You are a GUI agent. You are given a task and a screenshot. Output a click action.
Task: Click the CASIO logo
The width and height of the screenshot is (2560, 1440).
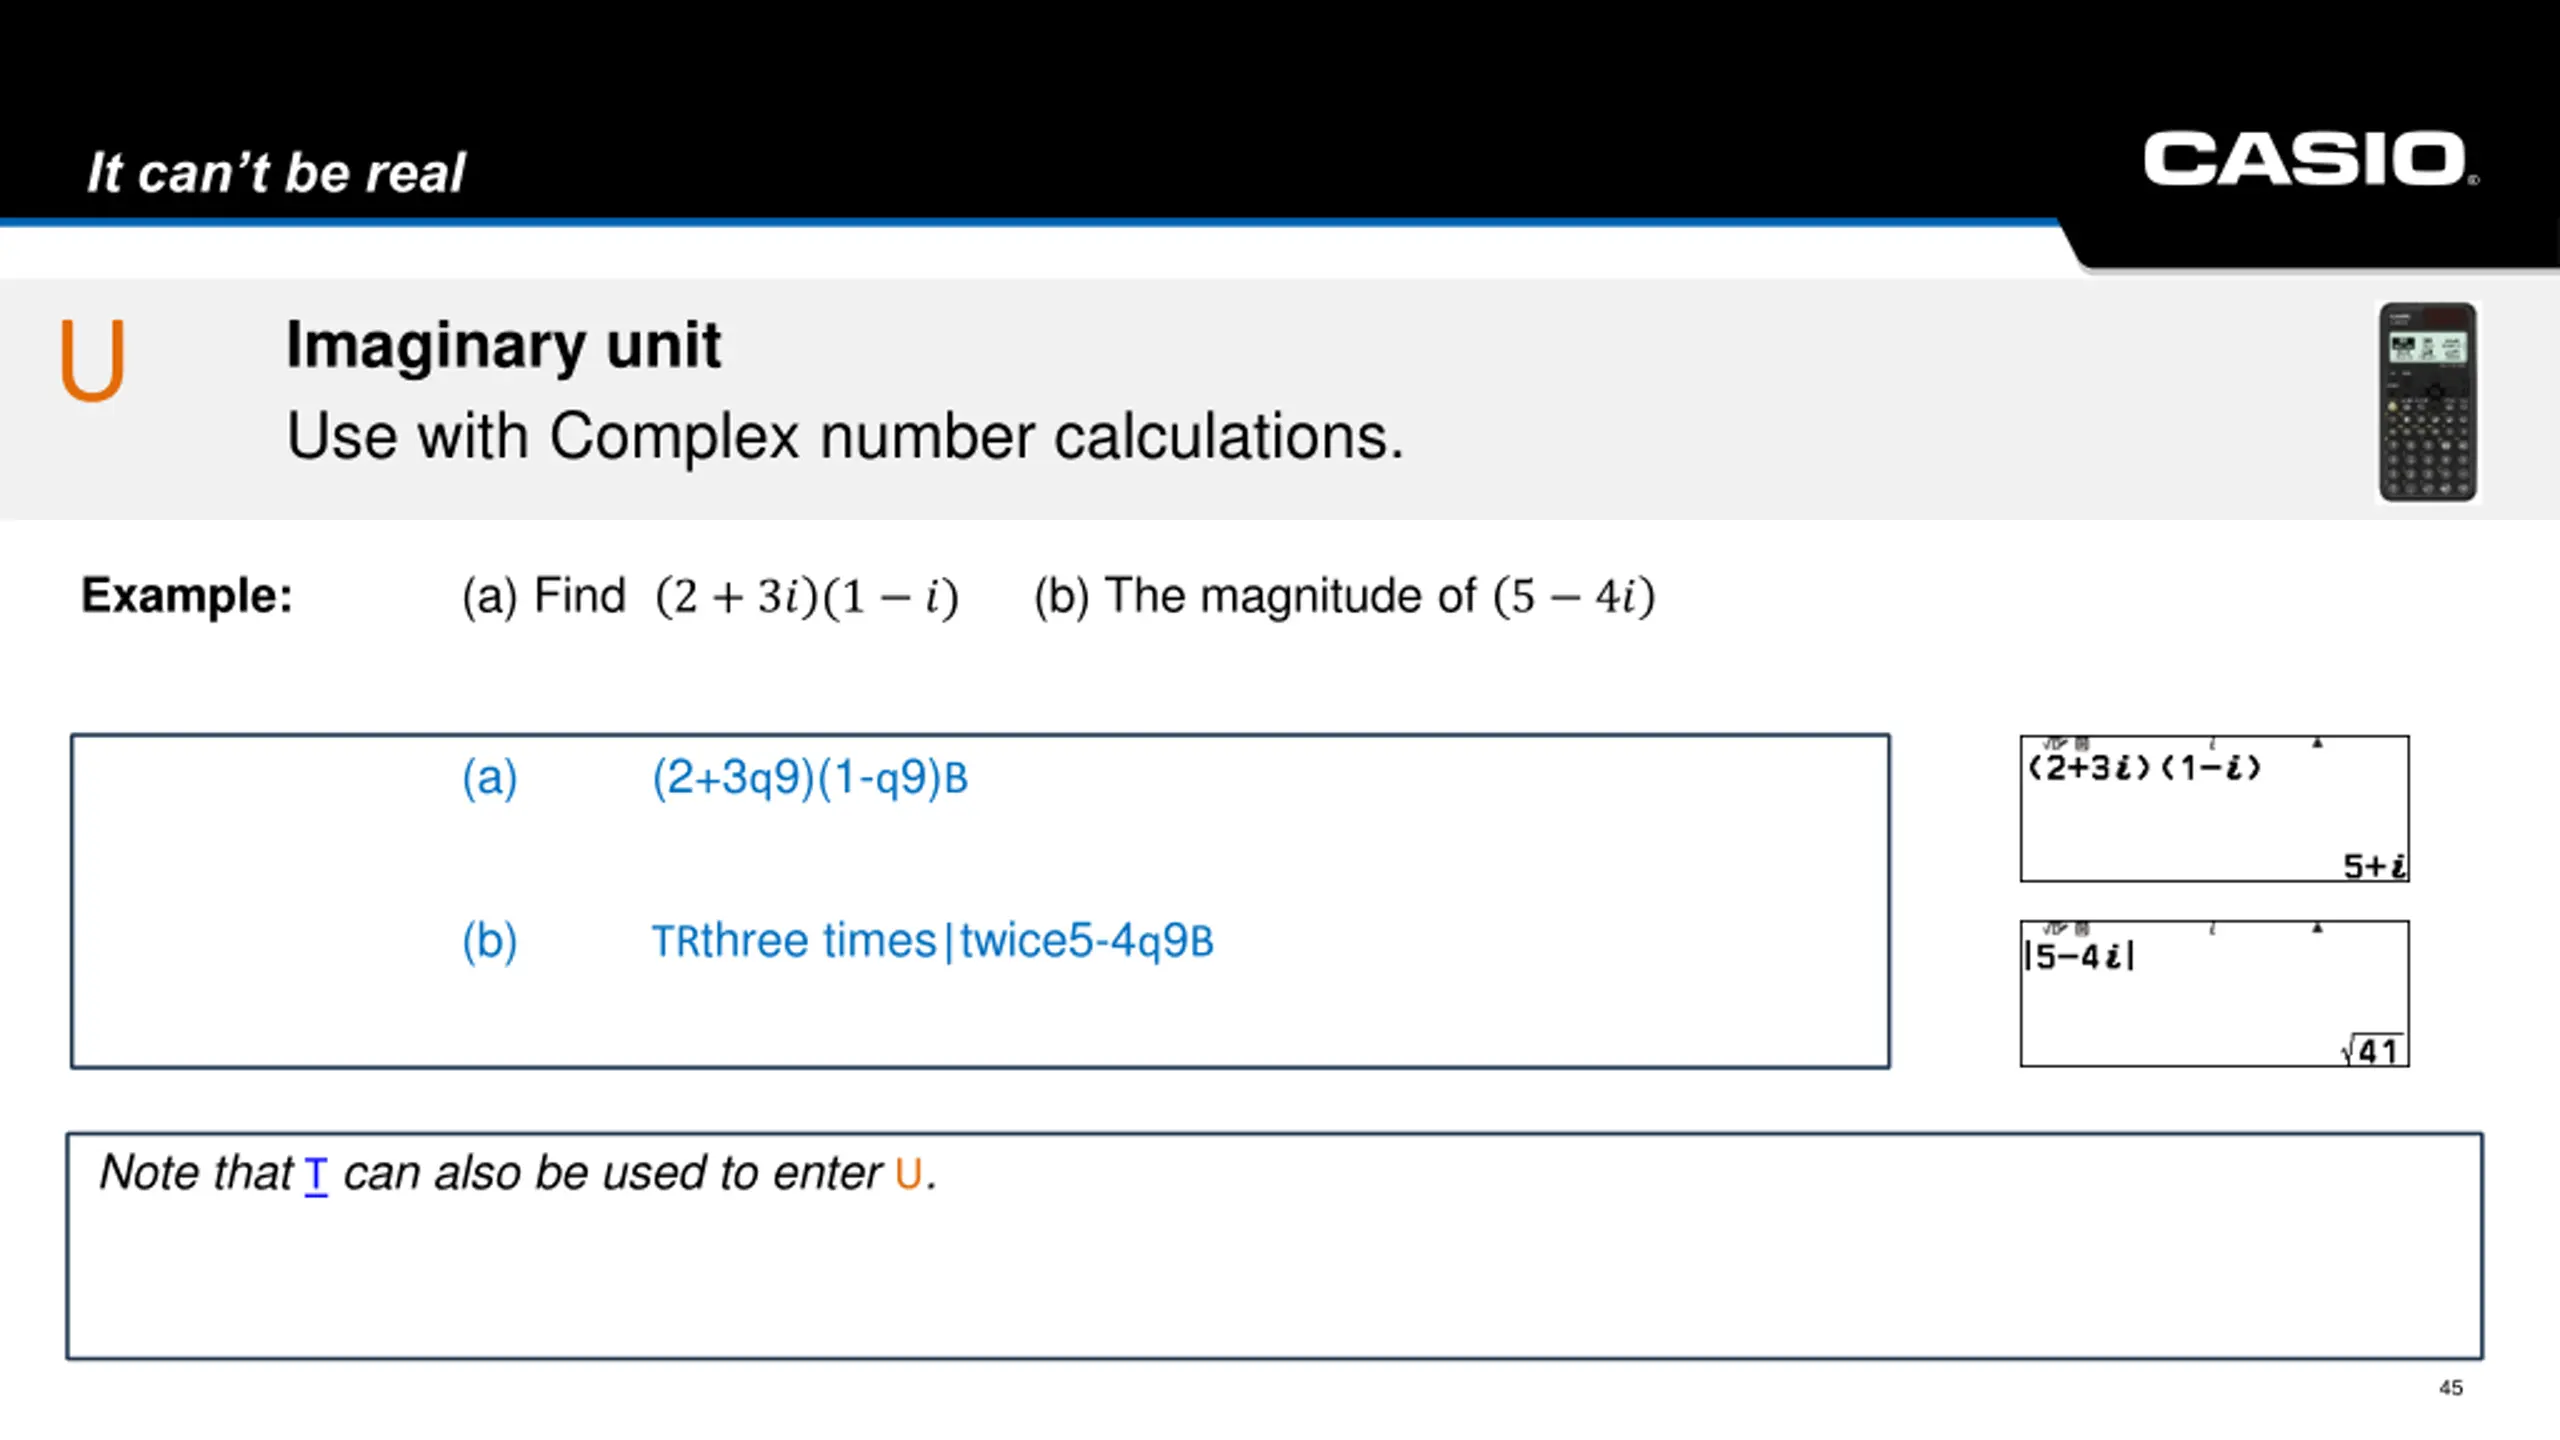(x=2310, y=159)
